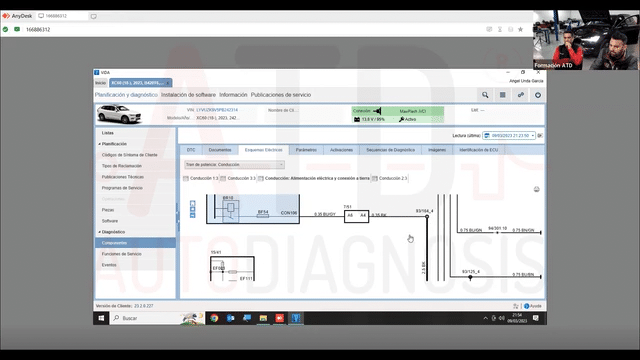
Task: Click the print icon above the wiring diagram
Action: pos(536,189)
